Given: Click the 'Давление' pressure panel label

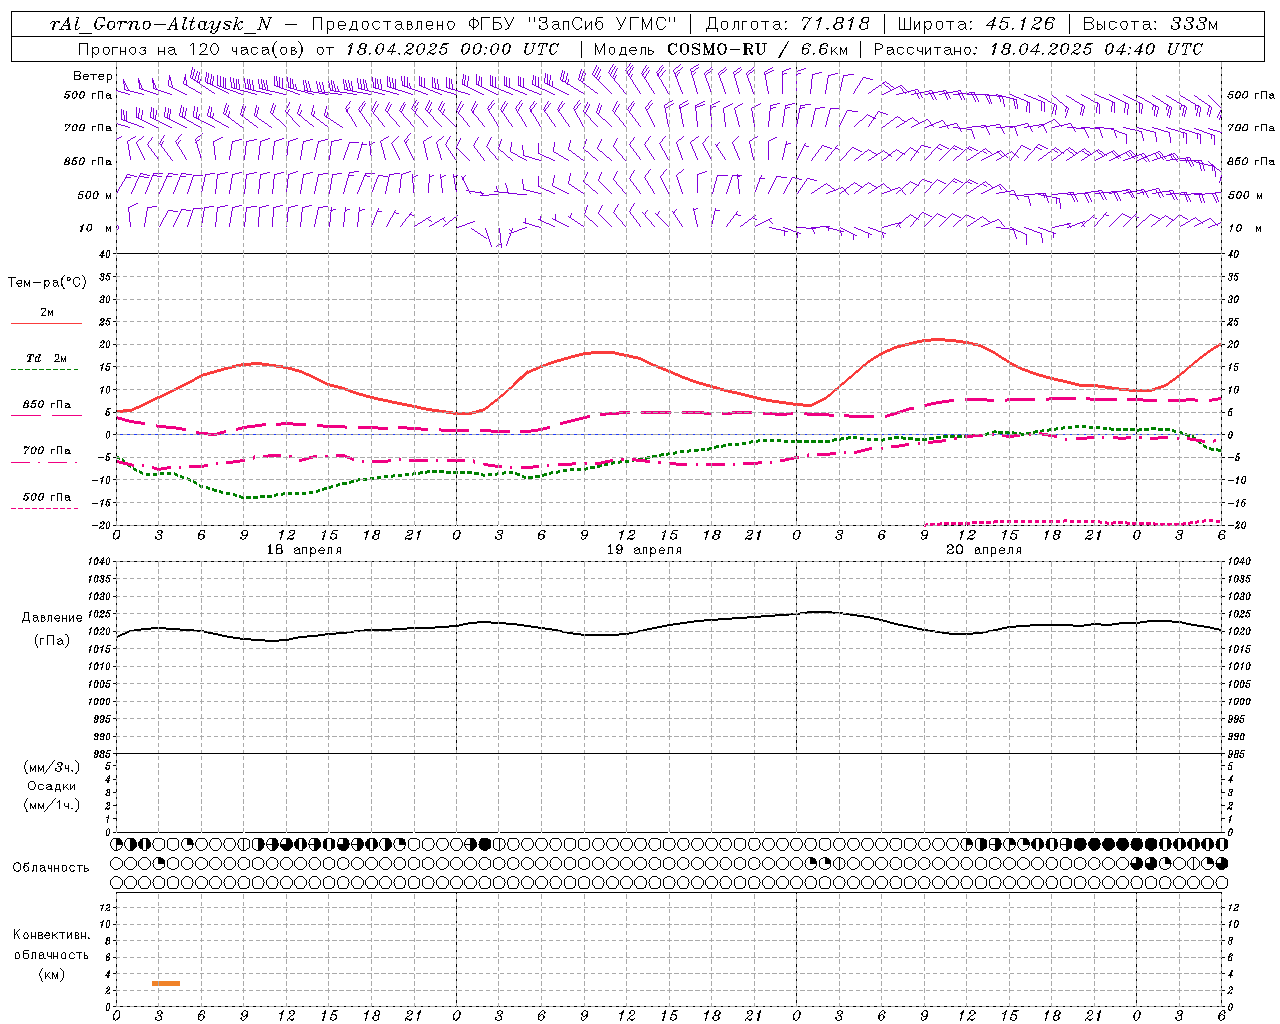Looking at the screenshot, I should pos(51,618).
